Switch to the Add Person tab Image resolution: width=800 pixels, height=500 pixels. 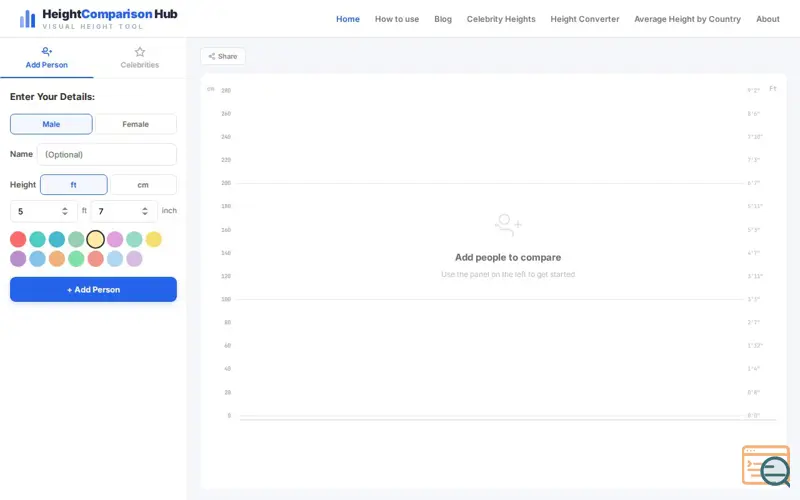(x=46, y=58)
